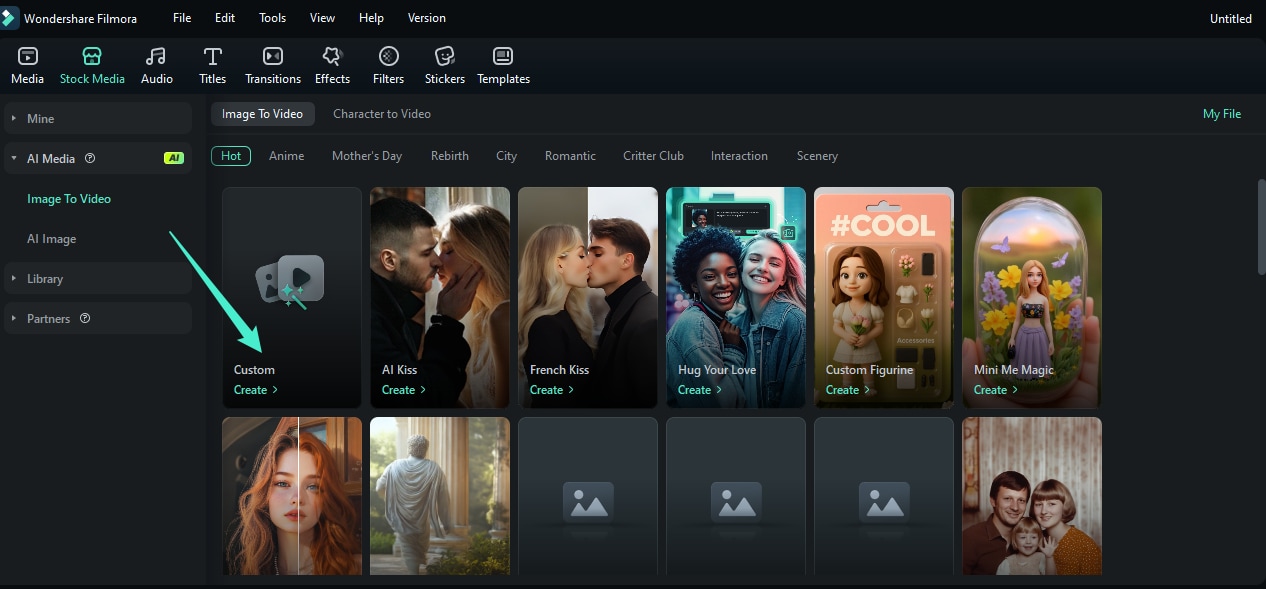Select Image To Video in sidebar

click(69, 199)
